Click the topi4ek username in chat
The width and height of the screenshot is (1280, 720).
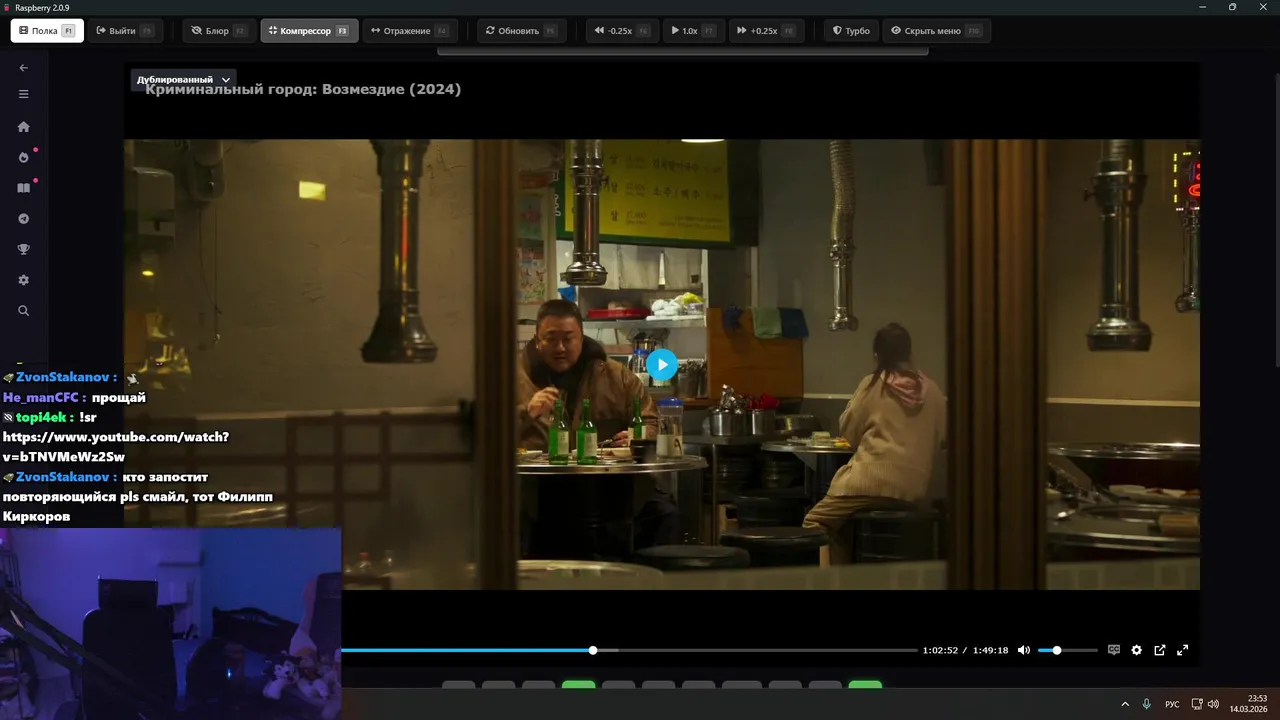(x=41, y=417)
